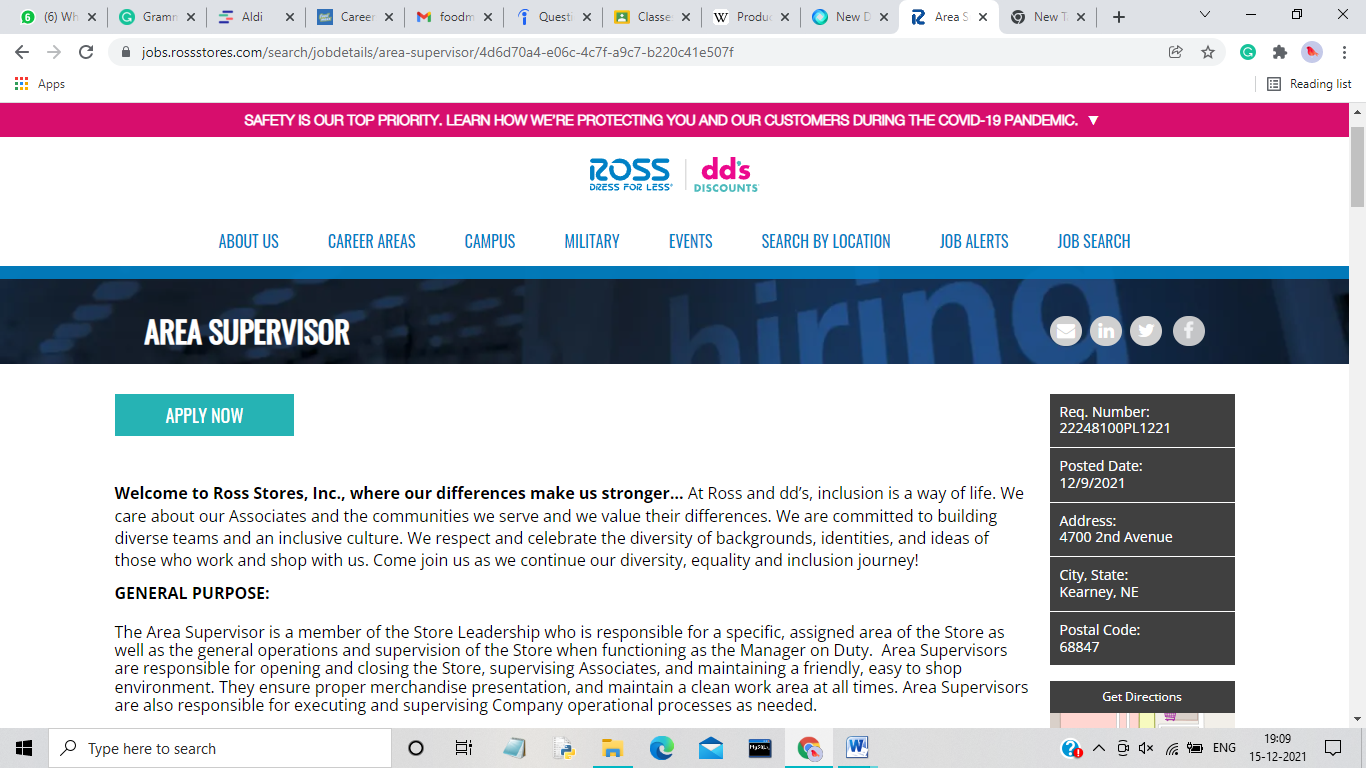
Task: Reload the page with refresh icon
Action: 86,52
